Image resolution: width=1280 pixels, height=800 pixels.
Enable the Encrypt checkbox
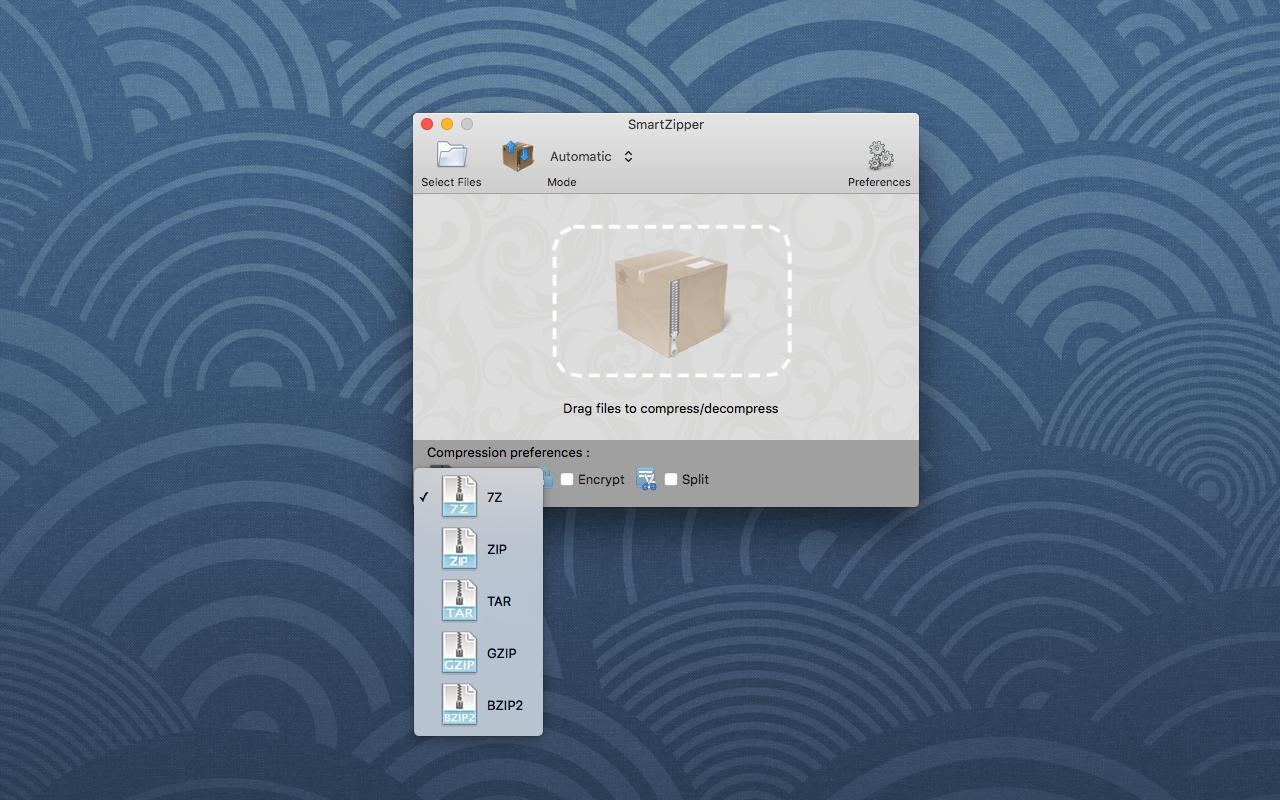(x=567, y=479)
